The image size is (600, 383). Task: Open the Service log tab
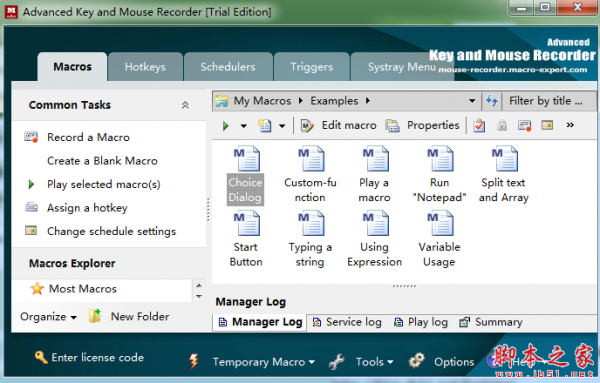click(347, 322)
